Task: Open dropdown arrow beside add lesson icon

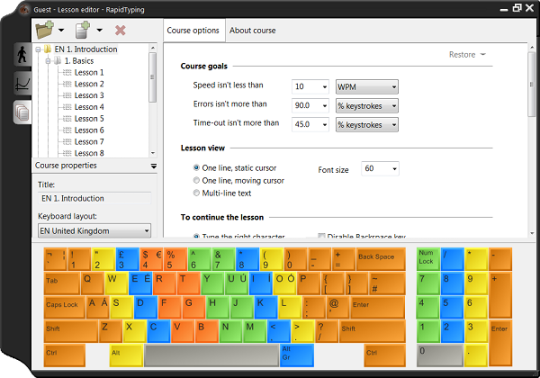Action: pyautogui.click(x=100, y=30)
